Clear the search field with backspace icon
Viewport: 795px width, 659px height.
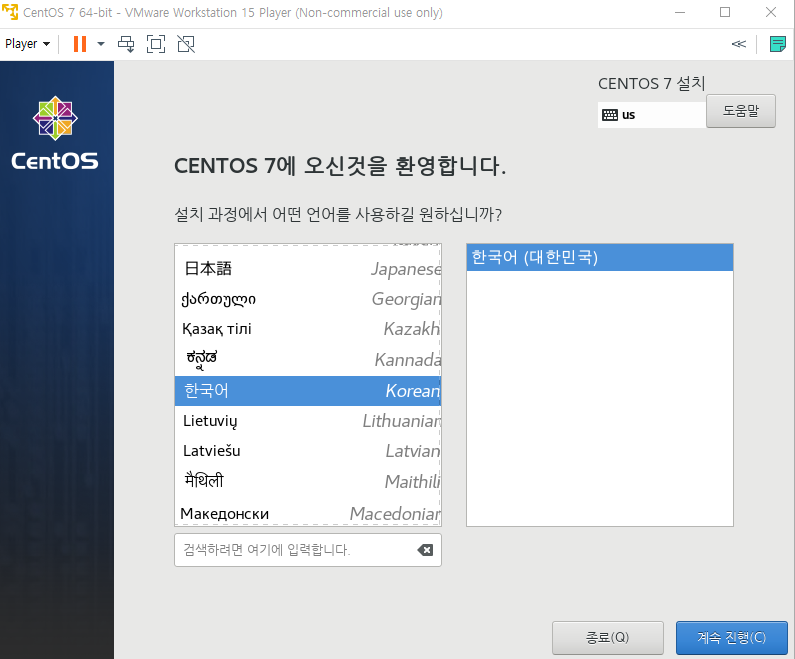425,550
